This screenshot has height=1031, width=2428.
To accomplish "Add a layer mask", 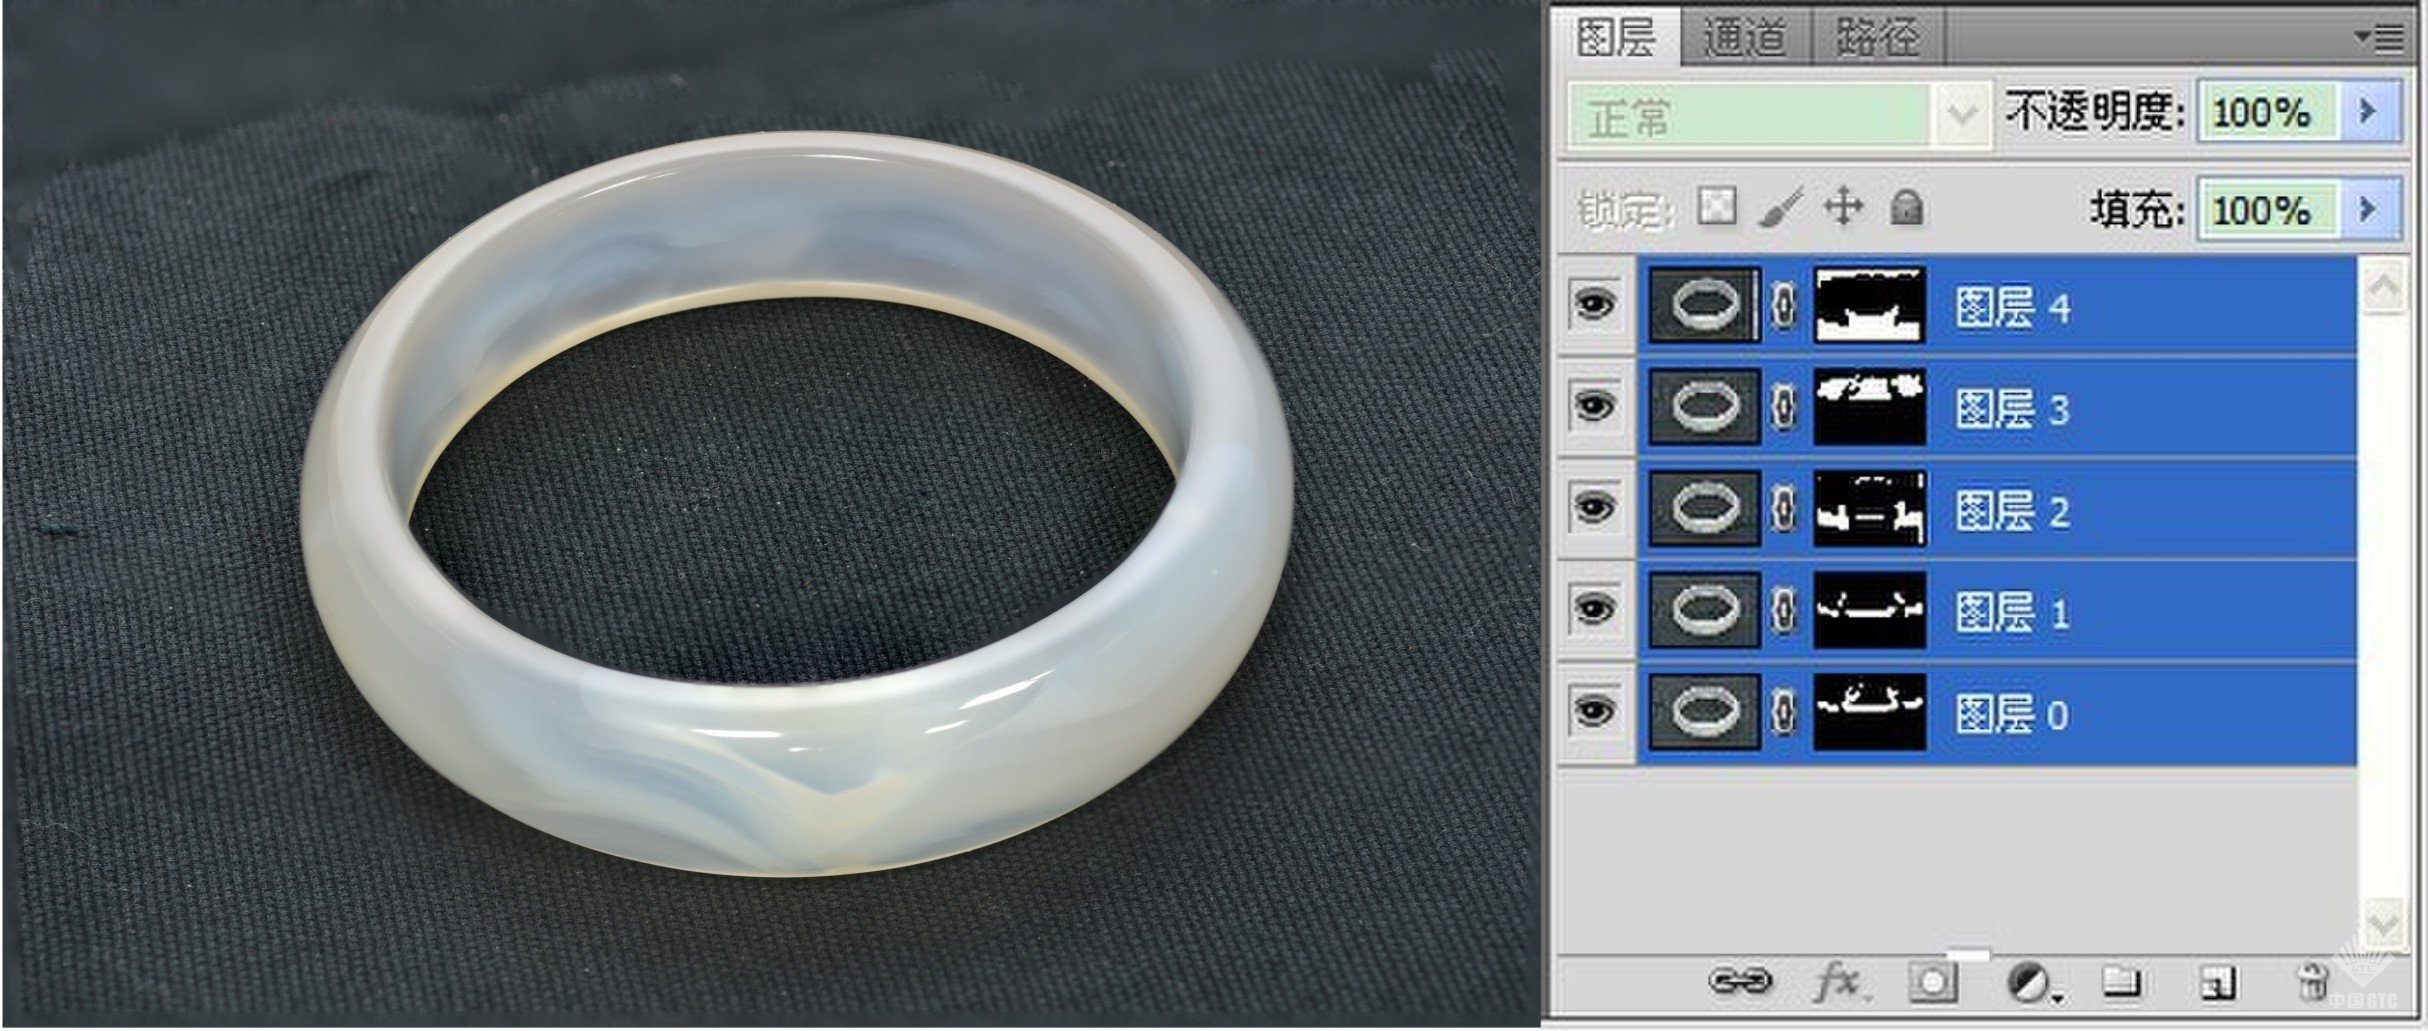I will [x=1932, y=982].
